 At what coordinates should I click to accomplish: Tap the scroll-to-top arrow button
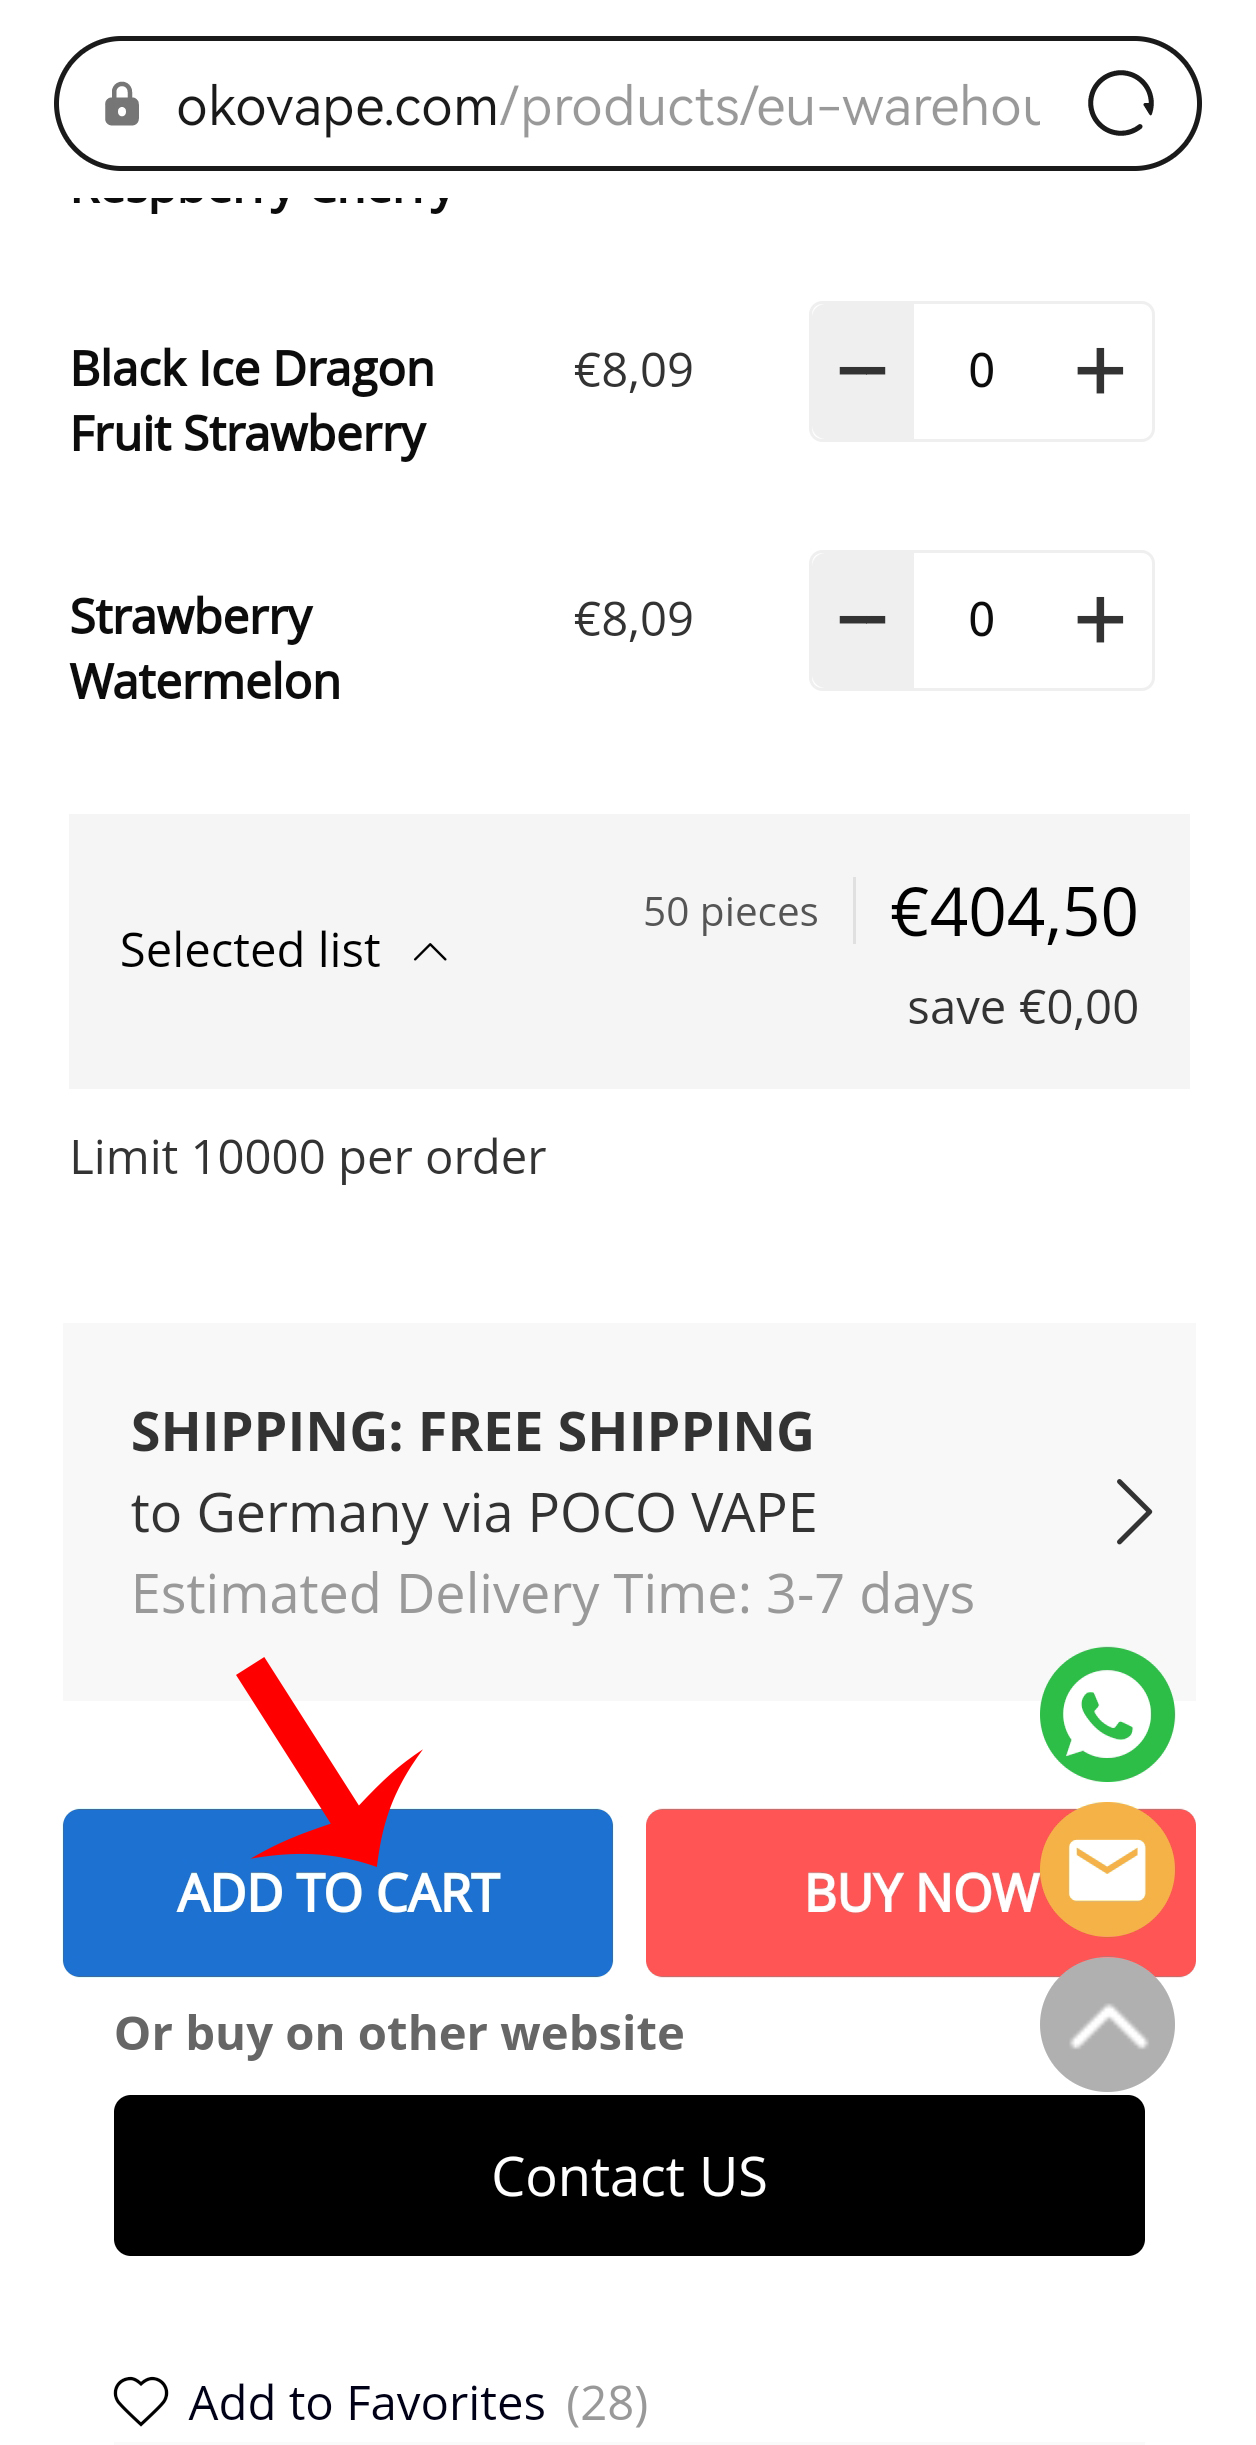tap(1106, 2024)
